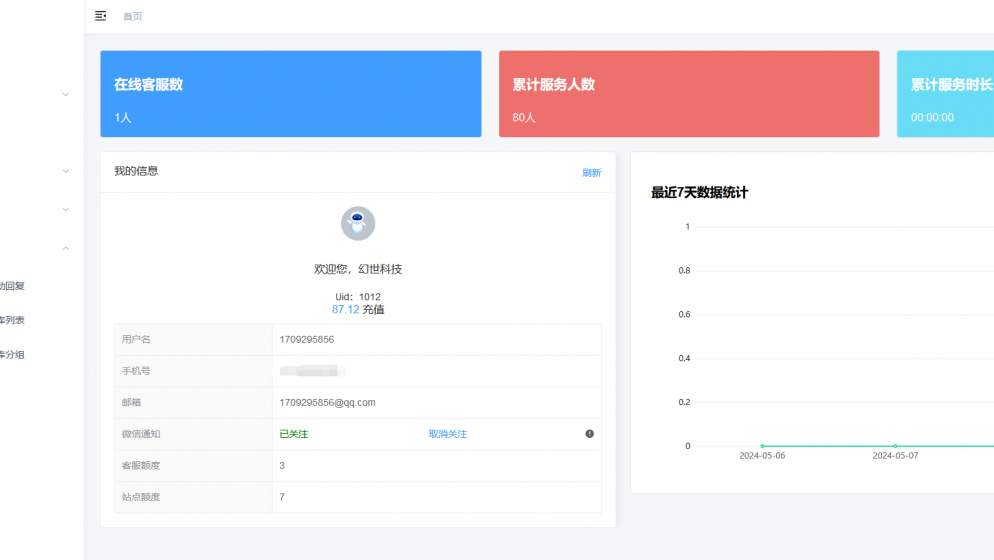Viewport: 994px width, 560px height.
Task: Collapse the open sidebar menu via up chevron
Action: point(66,248)
